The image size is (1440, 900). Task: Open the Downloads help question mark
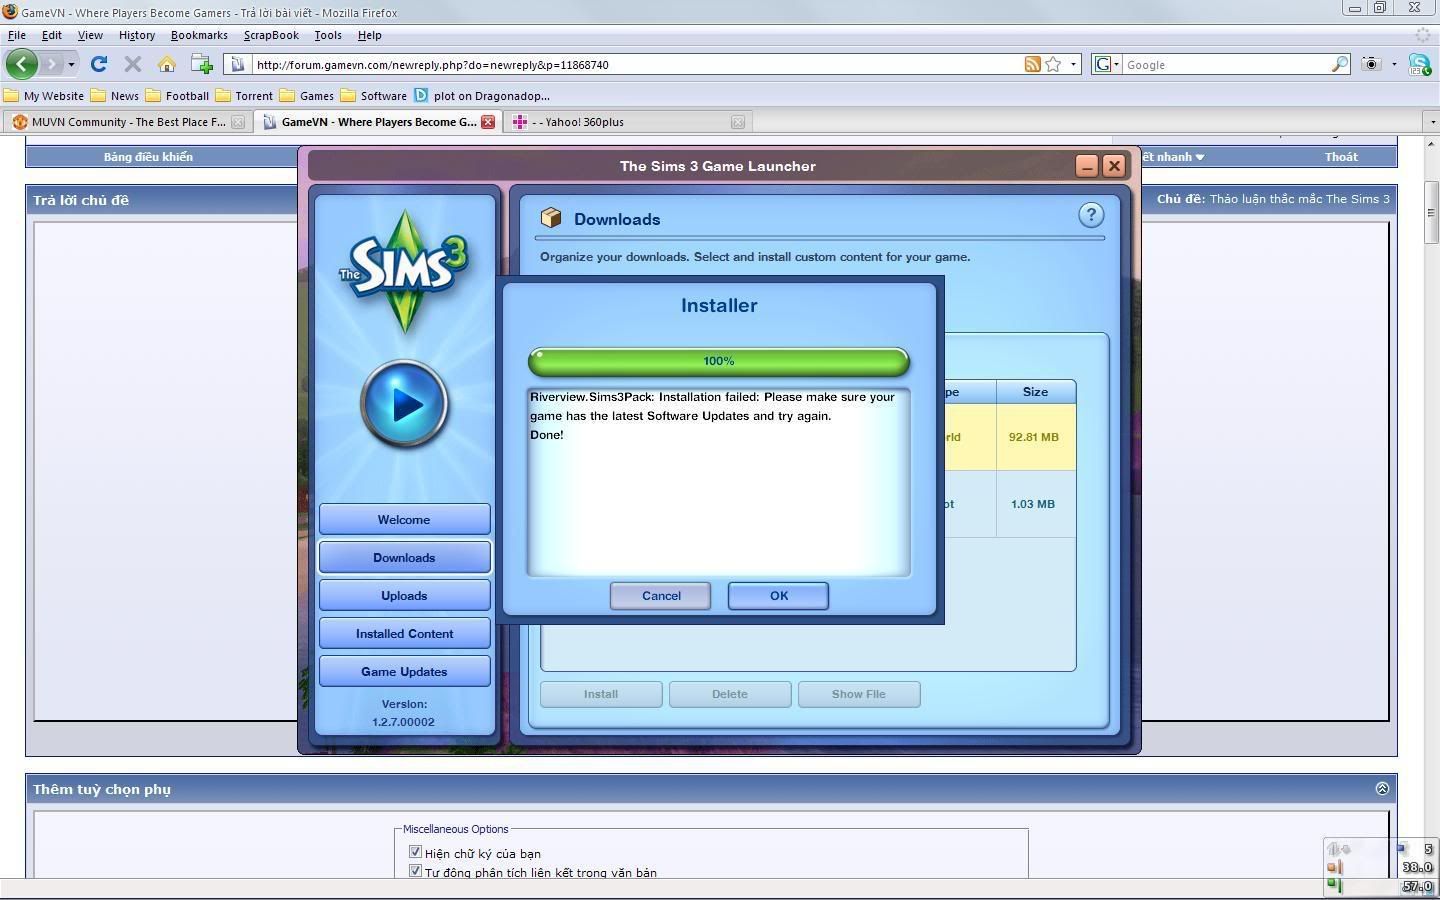(x=1091, y=215)
